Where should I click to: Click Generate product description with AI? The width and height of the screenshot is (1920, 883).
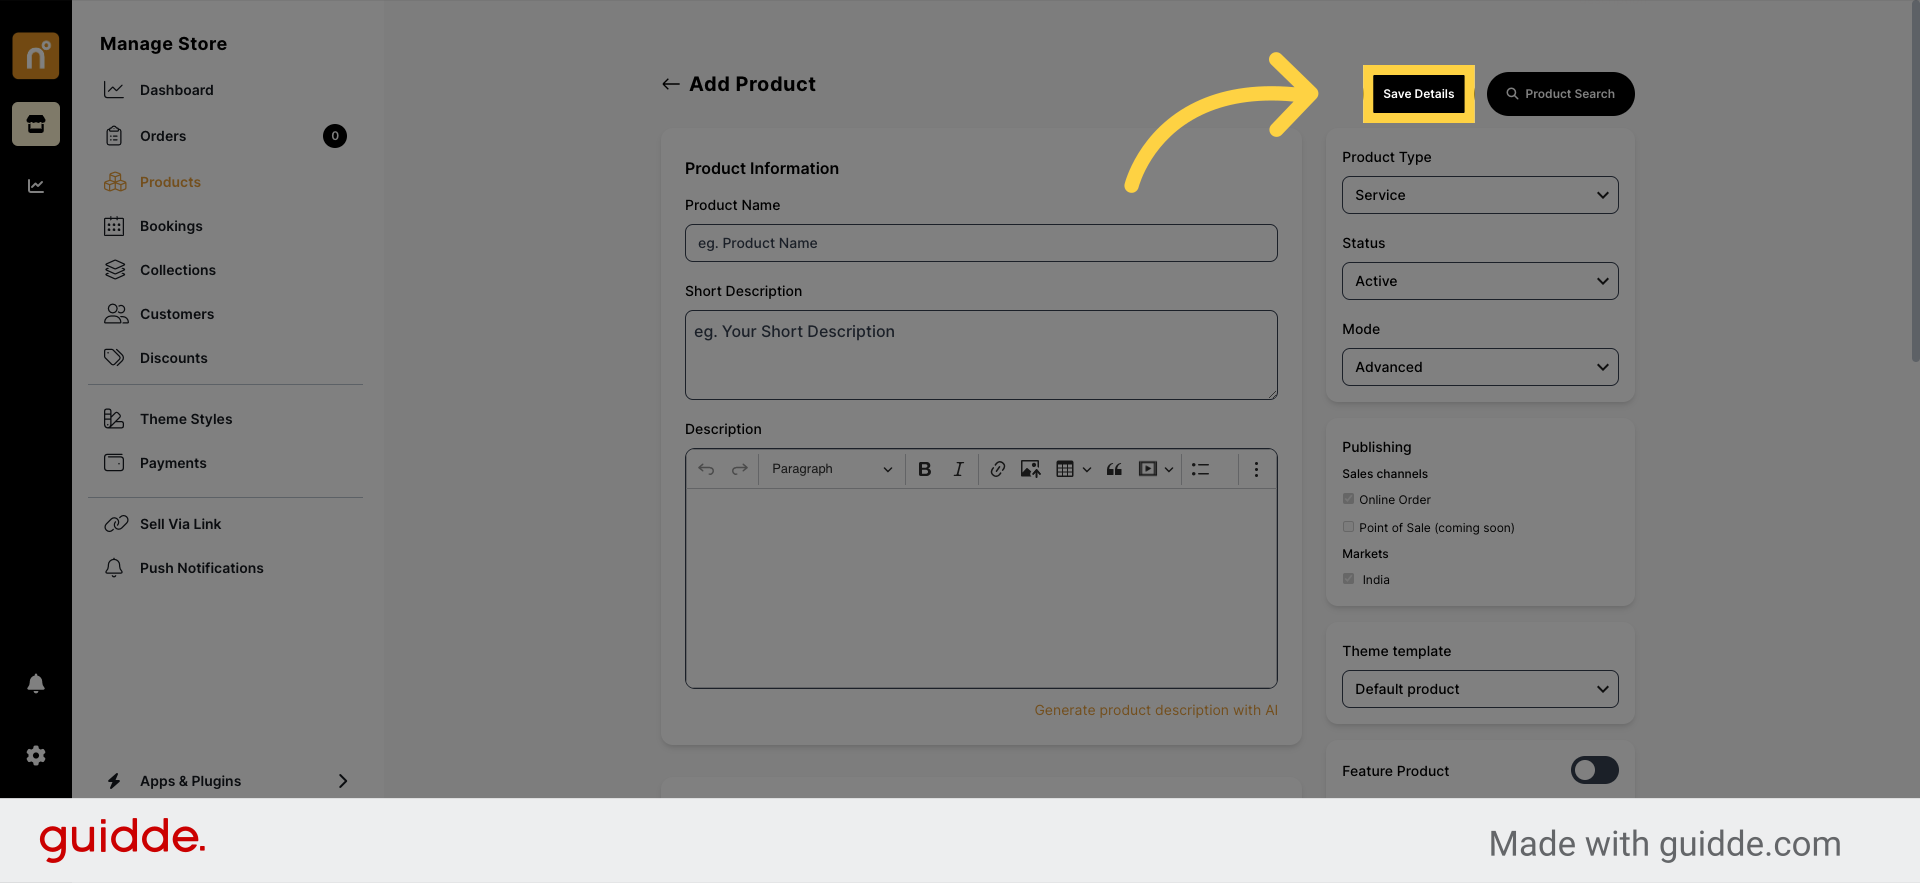click(1156, 710)
